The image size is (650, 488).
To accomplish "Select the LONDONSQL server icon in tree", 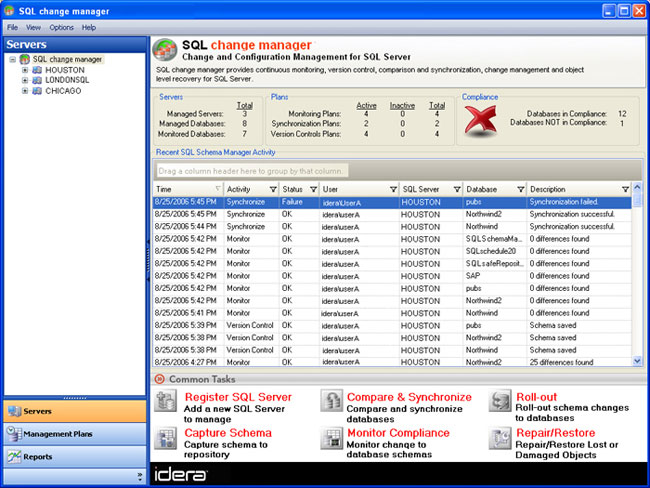I will pyautogui.click(x=37, y=80).
